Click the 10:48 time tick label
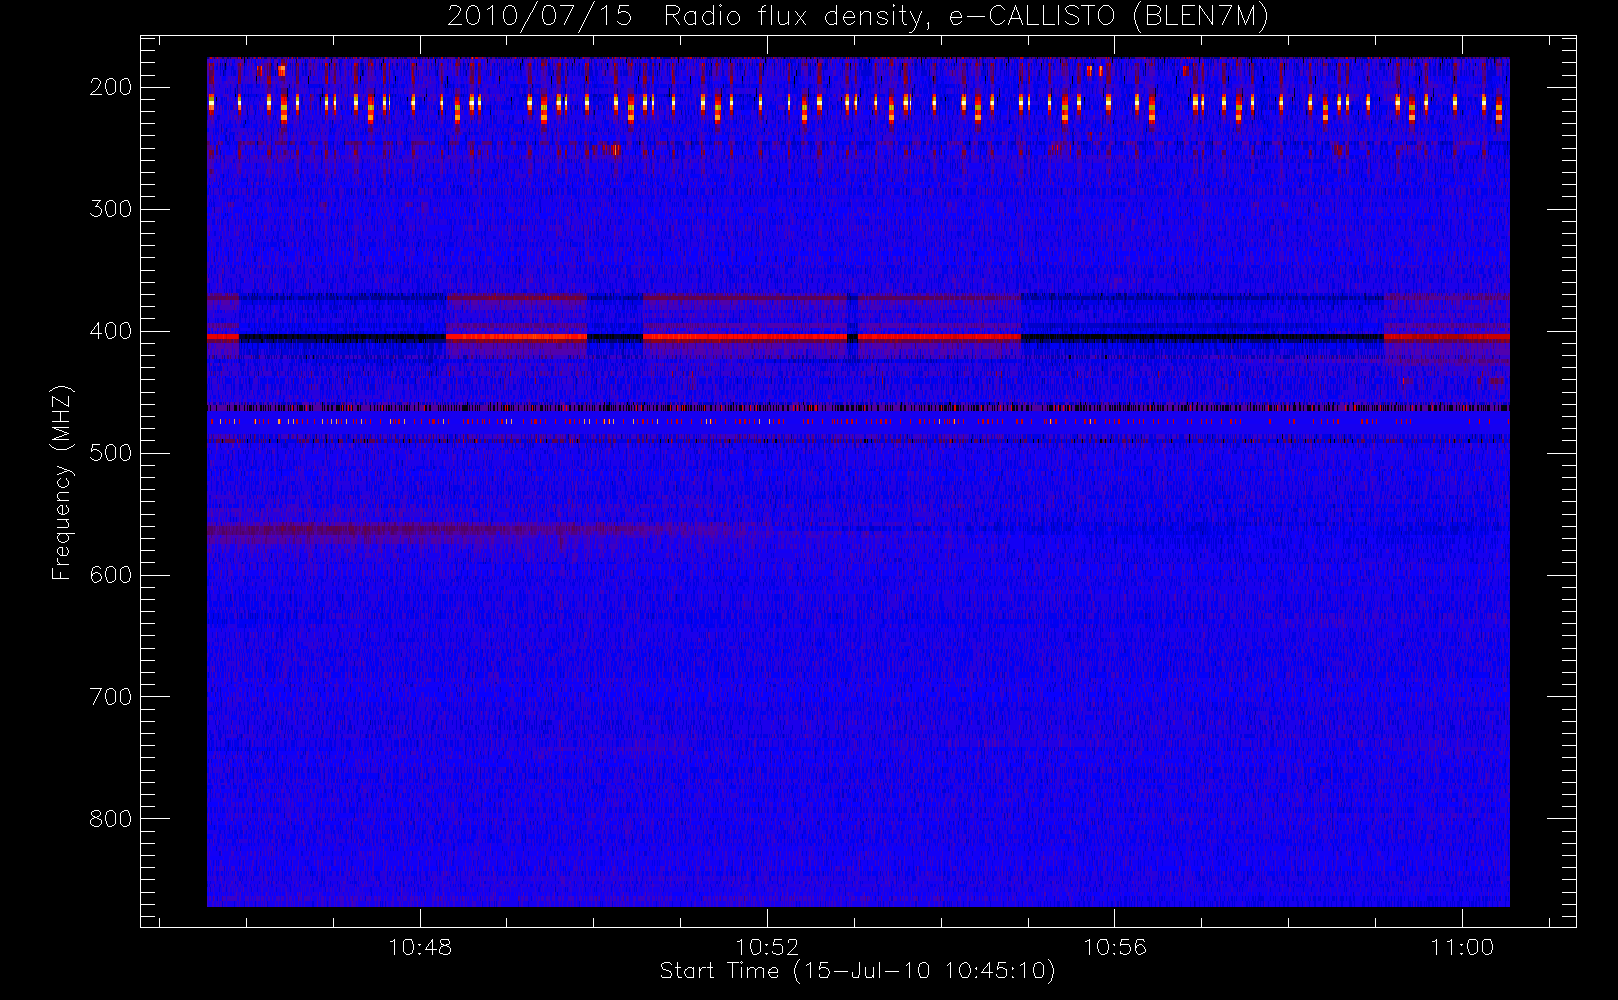The image size is (1618, 1000). [420, 947]
